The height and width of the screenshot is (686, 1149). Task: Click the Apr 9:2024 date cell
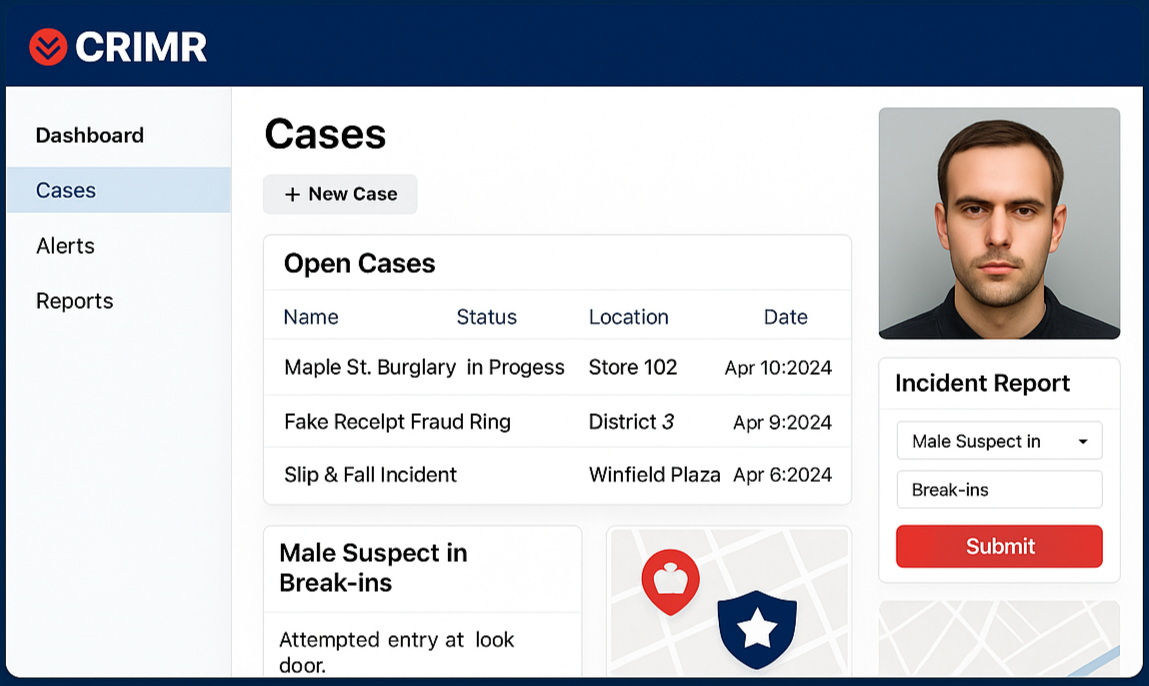[x=783, y=422]
